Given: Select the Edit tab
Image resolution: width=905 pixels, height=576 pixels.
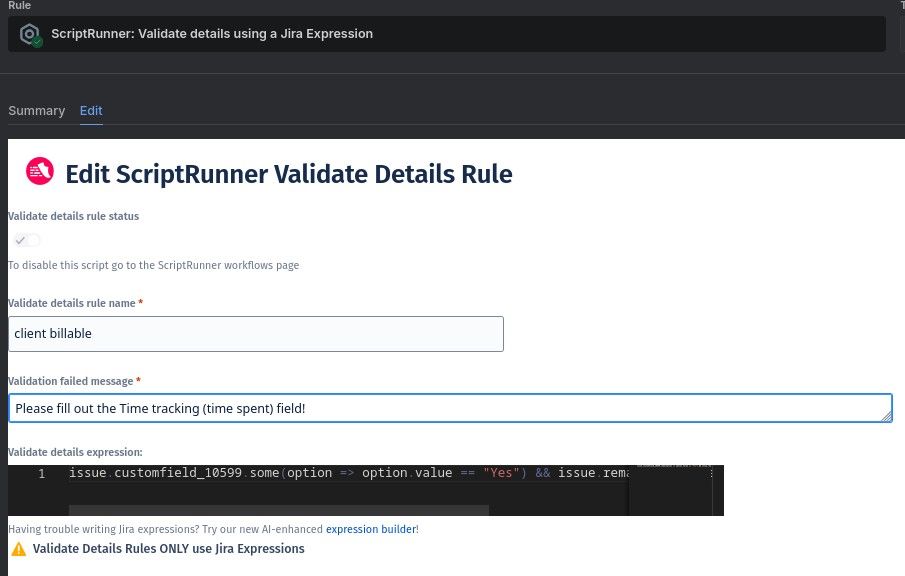Looking at the screenshot, I should pyautogui.click(x=91, y=111).
